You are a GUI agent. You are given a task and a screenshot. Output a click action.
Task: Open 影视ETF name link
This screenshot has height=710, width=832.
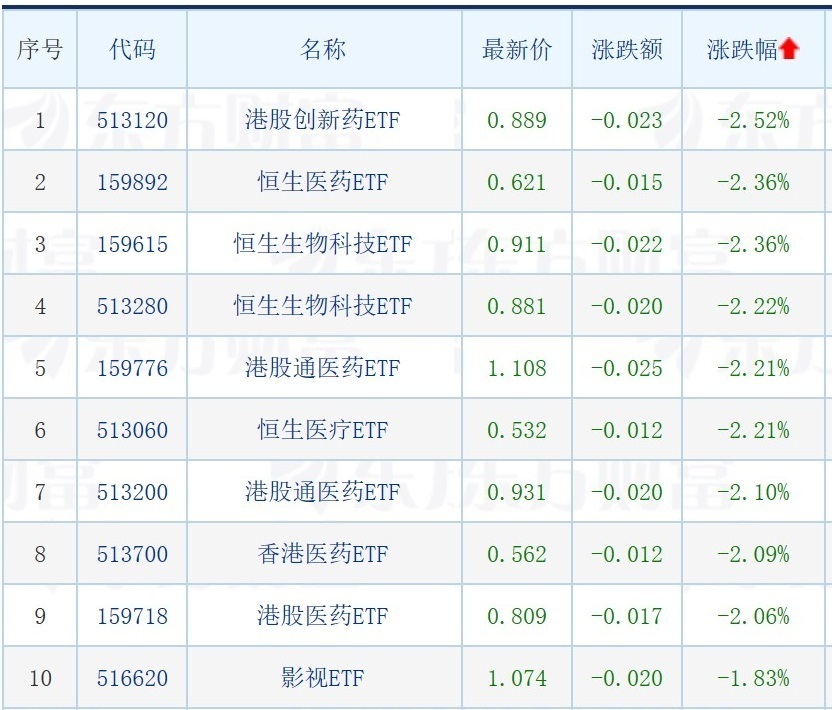[x=323, y=678]
